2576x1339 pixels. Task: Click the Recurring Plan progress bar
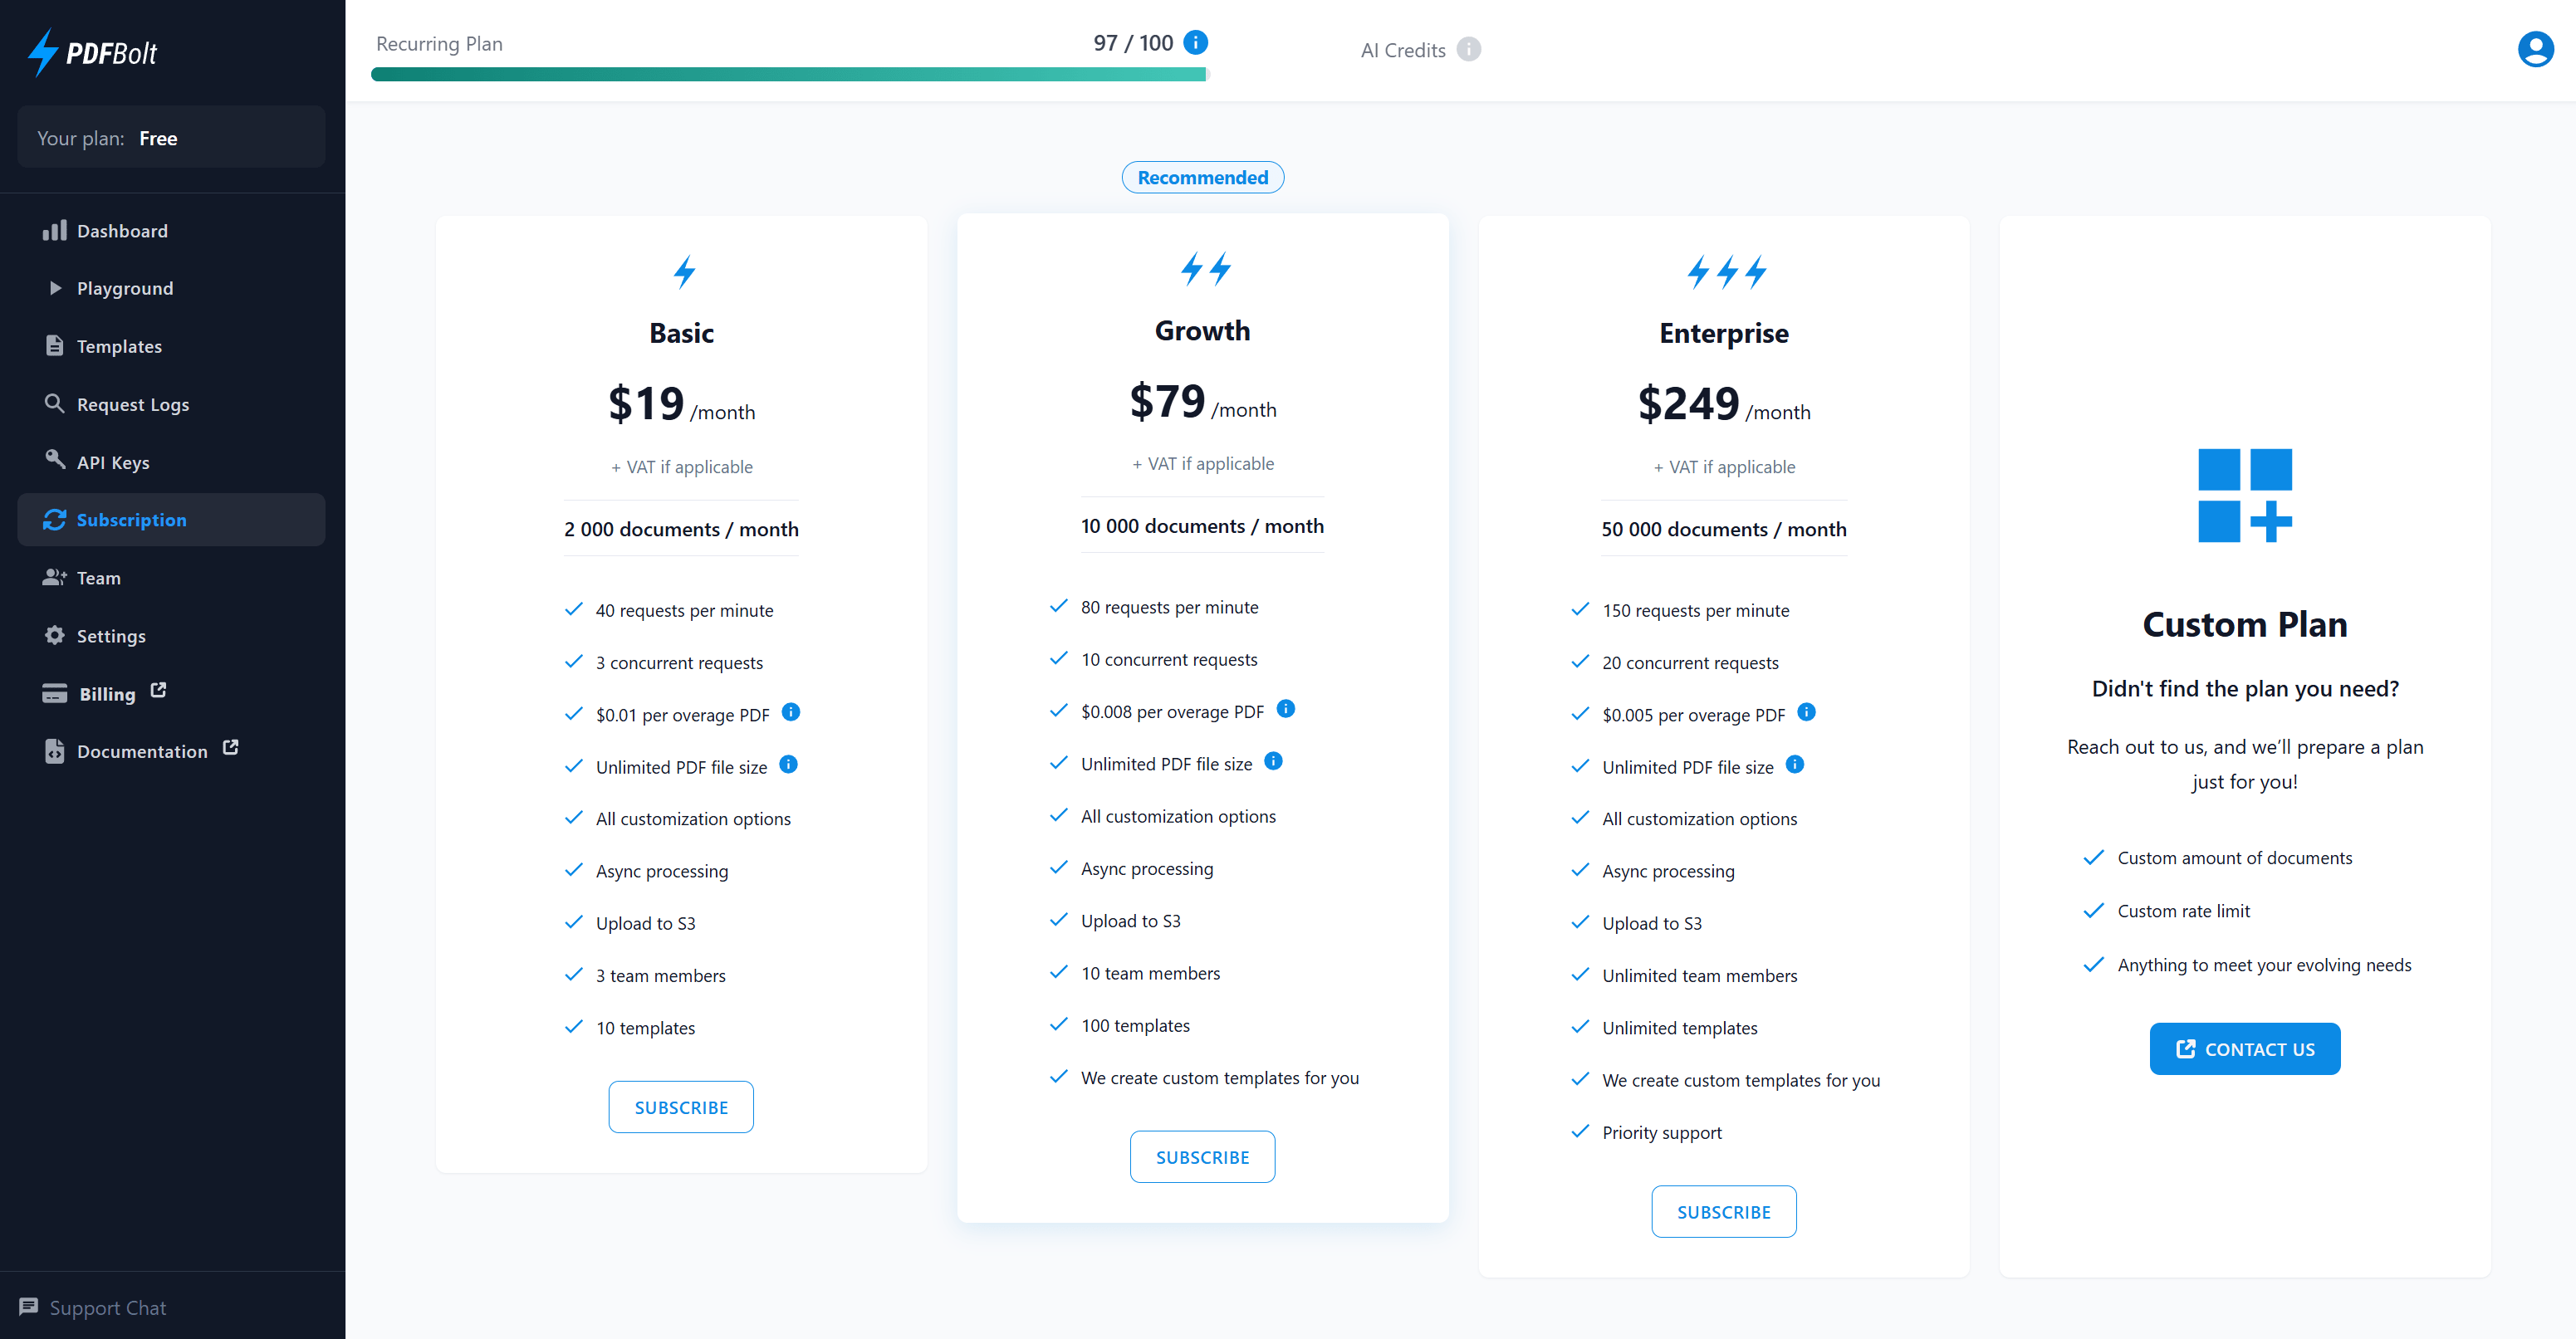789,73
